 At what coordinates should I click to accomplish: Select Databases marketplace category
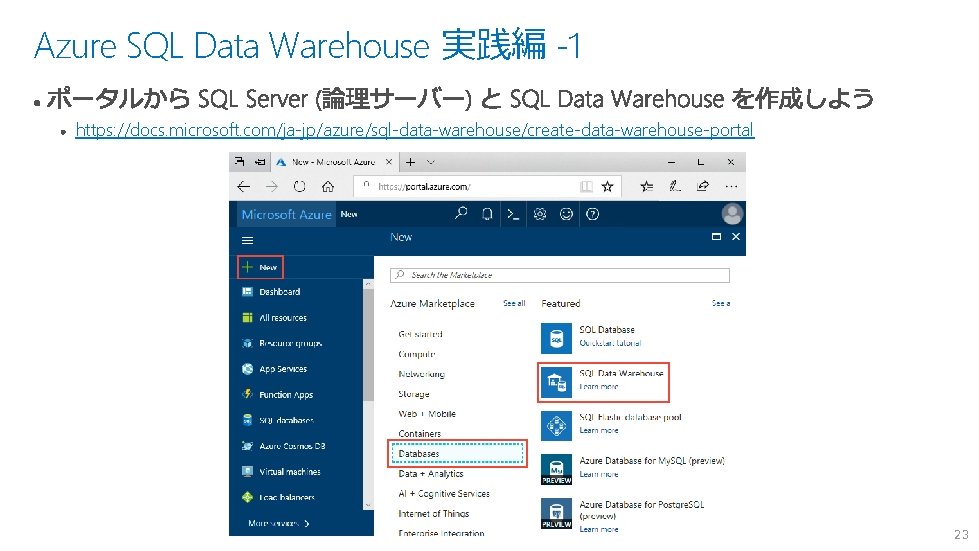457,454
